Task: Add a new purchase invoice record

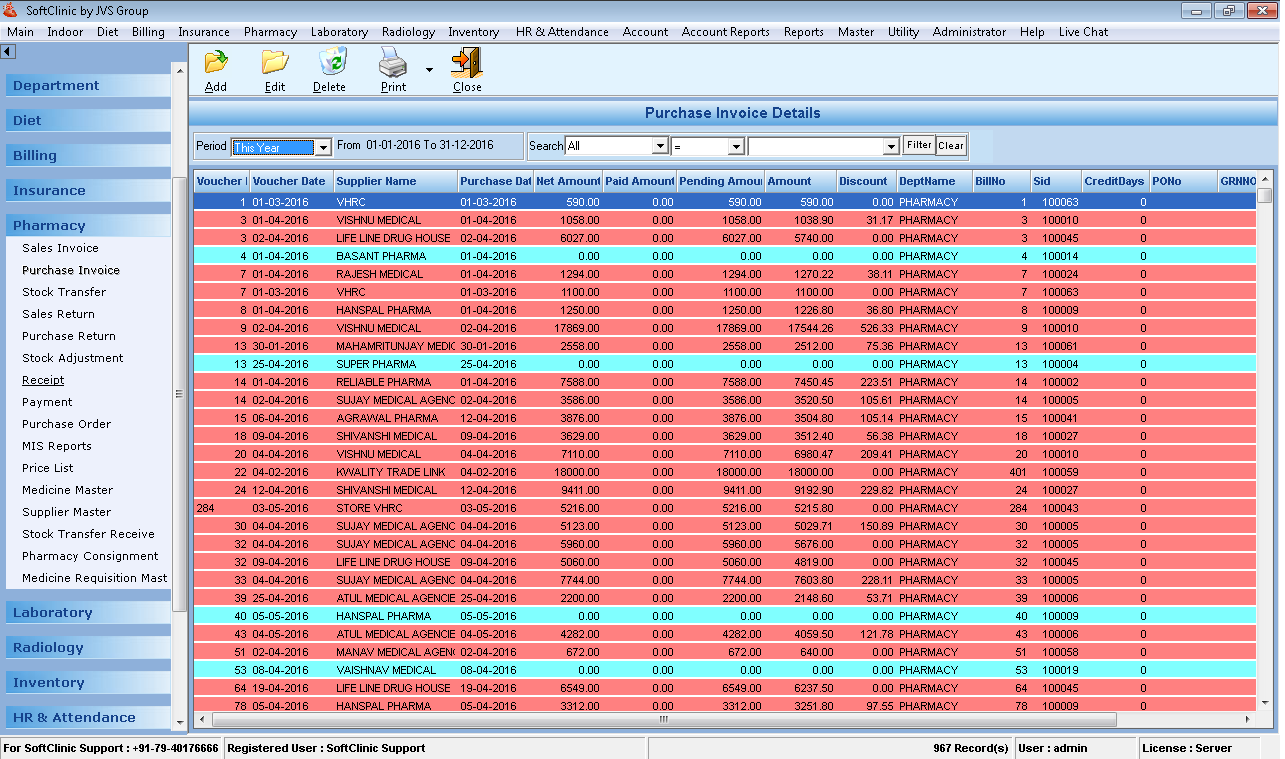Action: pos(215,69)
